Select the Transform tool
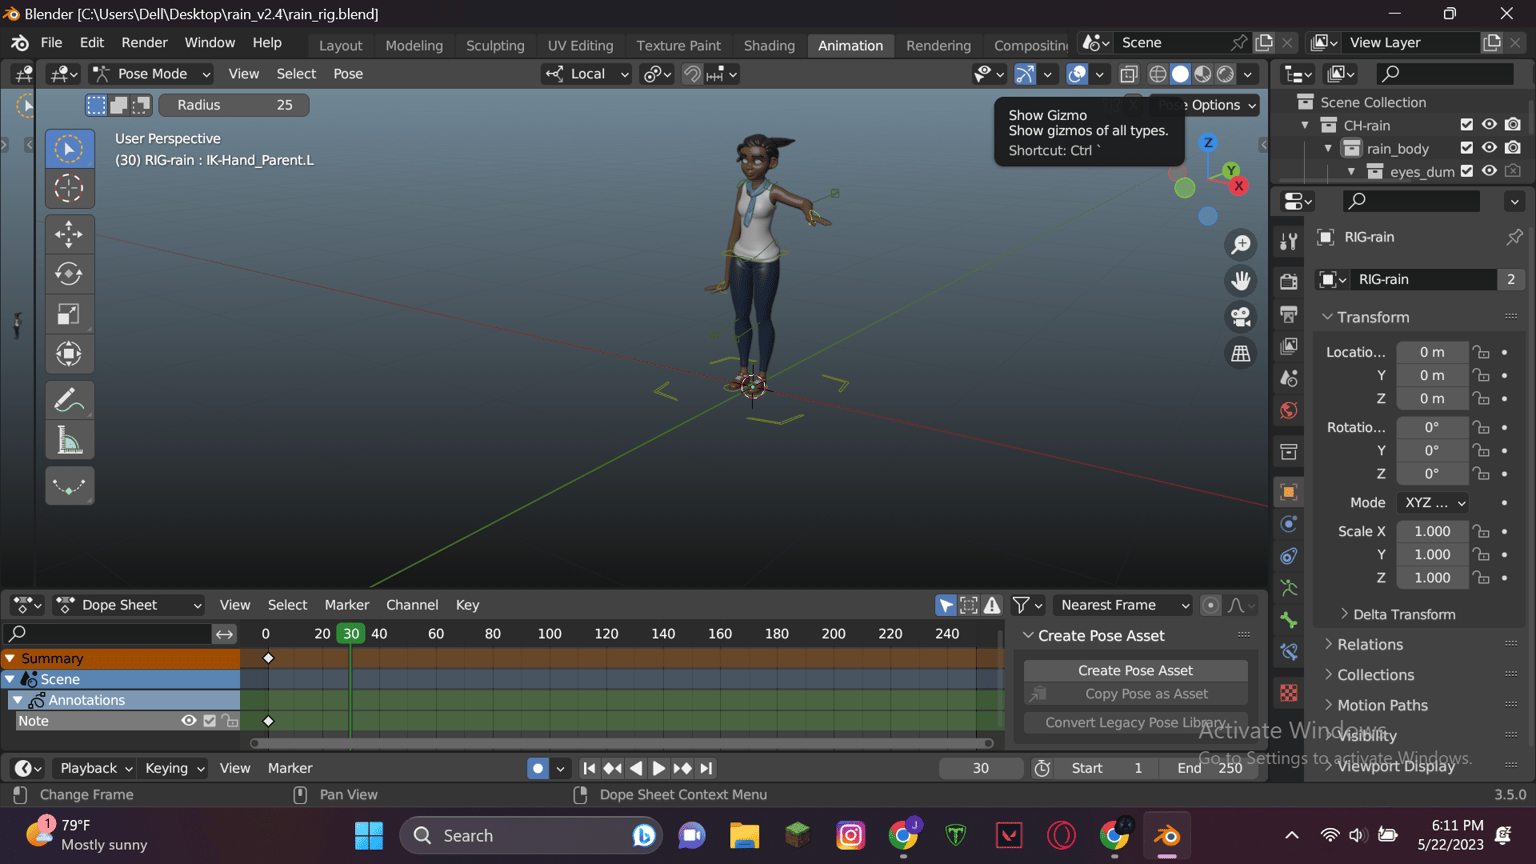 69,354
